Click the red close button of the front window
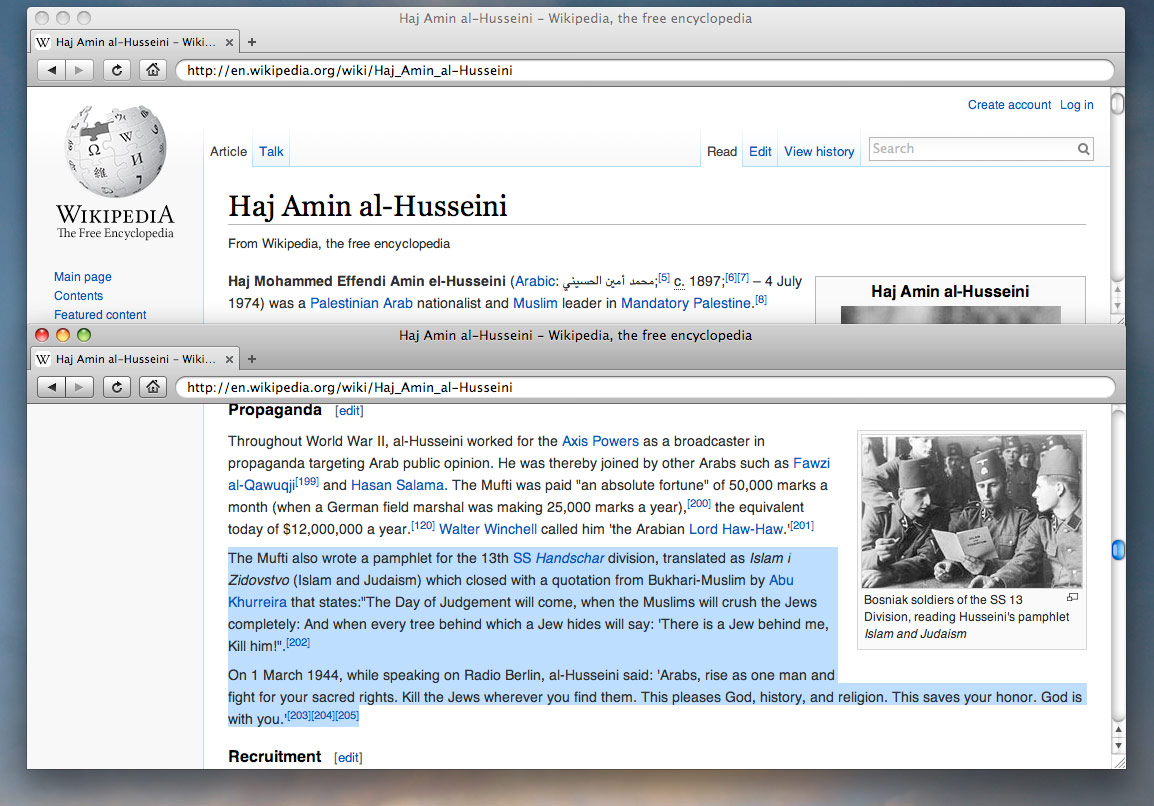 click(42, 335)
